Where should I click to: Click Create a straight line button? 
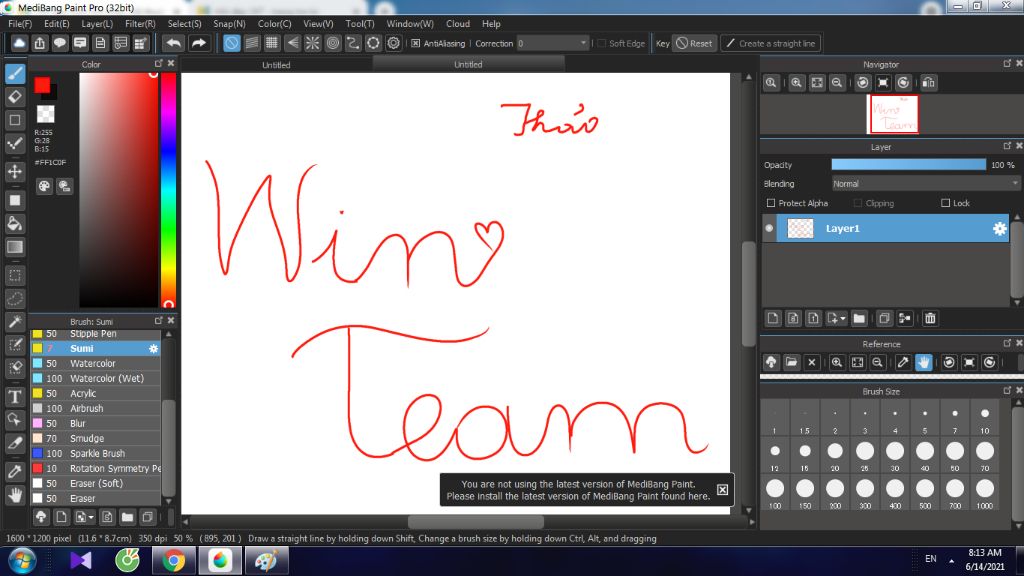pos(771,43)
